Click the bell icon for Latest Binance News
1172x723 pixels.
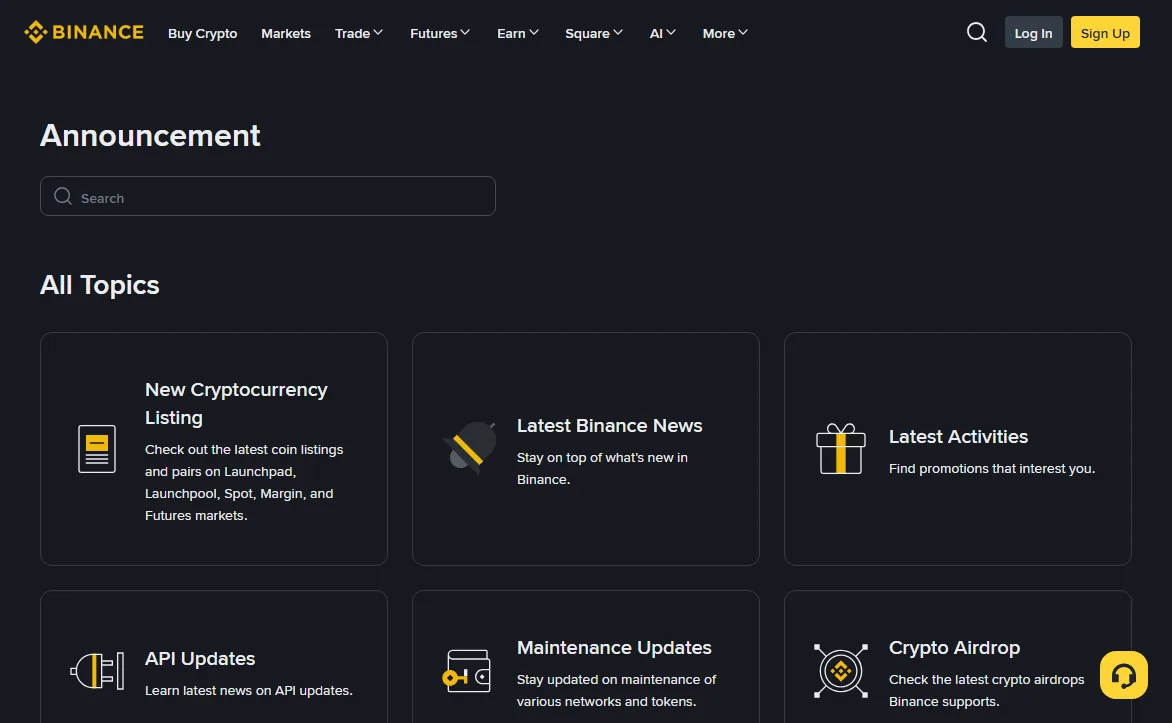click(469, 448)
